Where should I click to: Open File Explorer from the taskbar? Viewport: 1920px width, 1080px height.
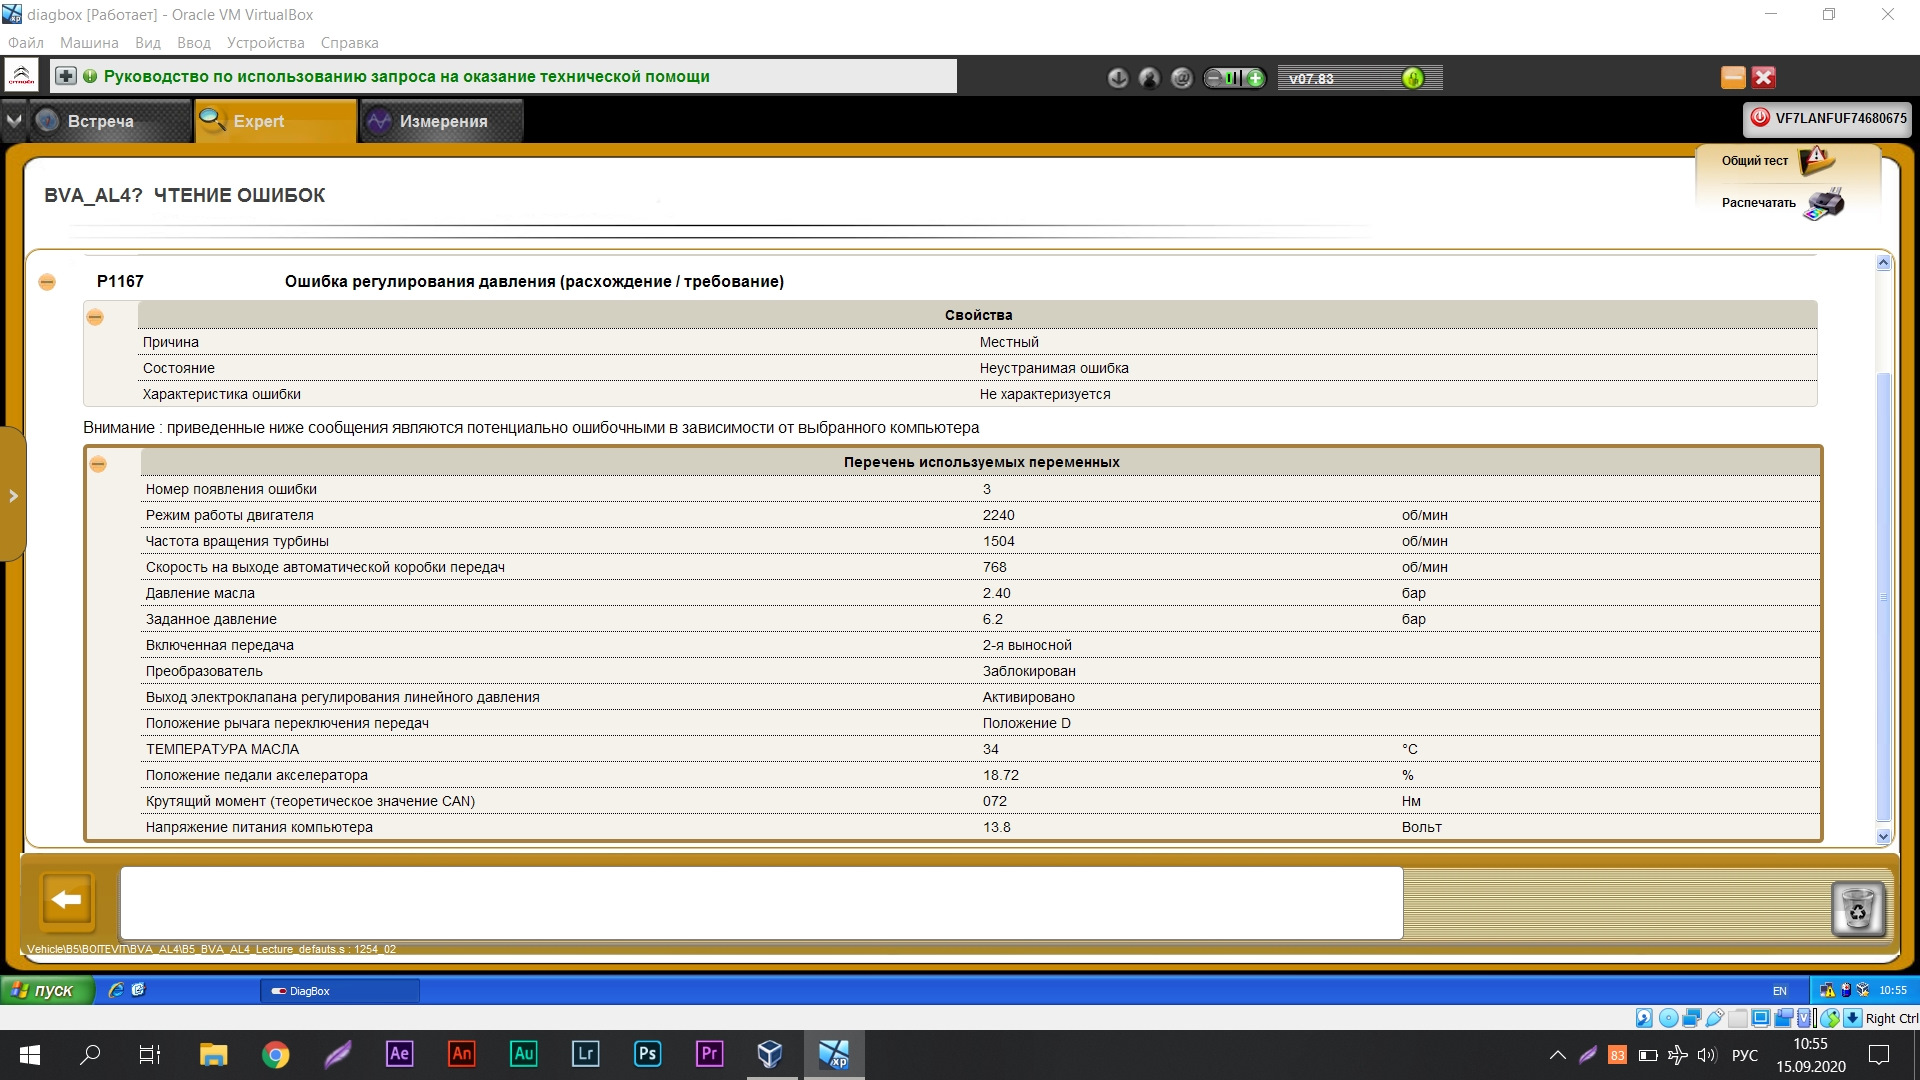(213, 1054)
